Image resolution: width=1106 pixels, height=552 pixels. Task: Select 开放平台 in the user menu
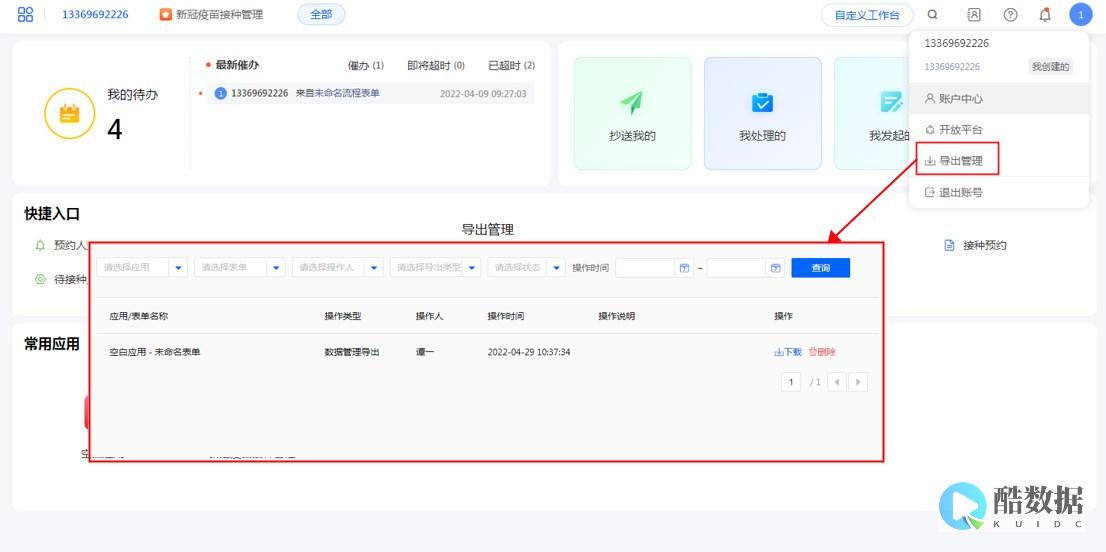[x=999, y=130]
